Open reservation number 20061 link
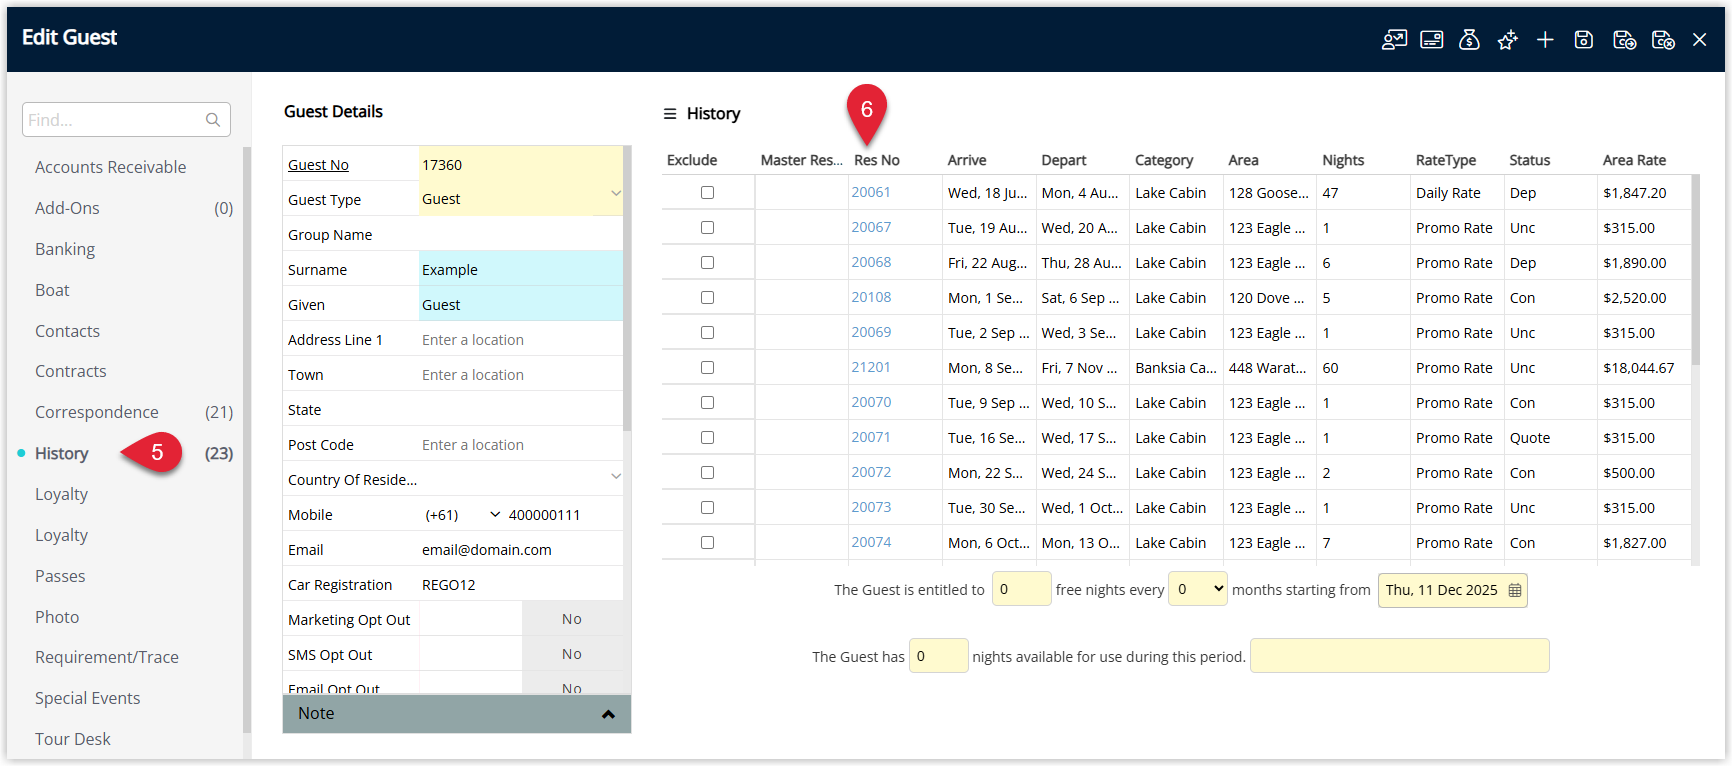 (871, 192)
